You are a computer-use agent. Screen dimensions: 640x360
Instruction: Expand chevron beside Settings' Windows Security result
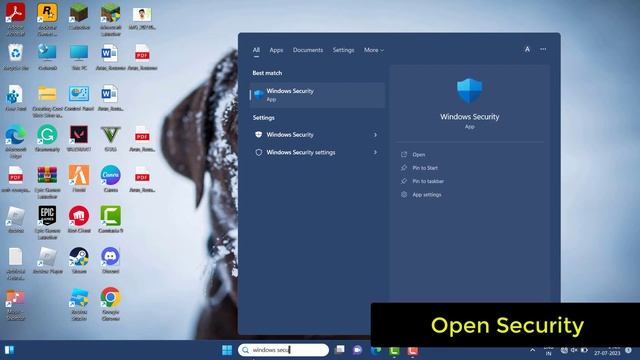click(375, 135)
